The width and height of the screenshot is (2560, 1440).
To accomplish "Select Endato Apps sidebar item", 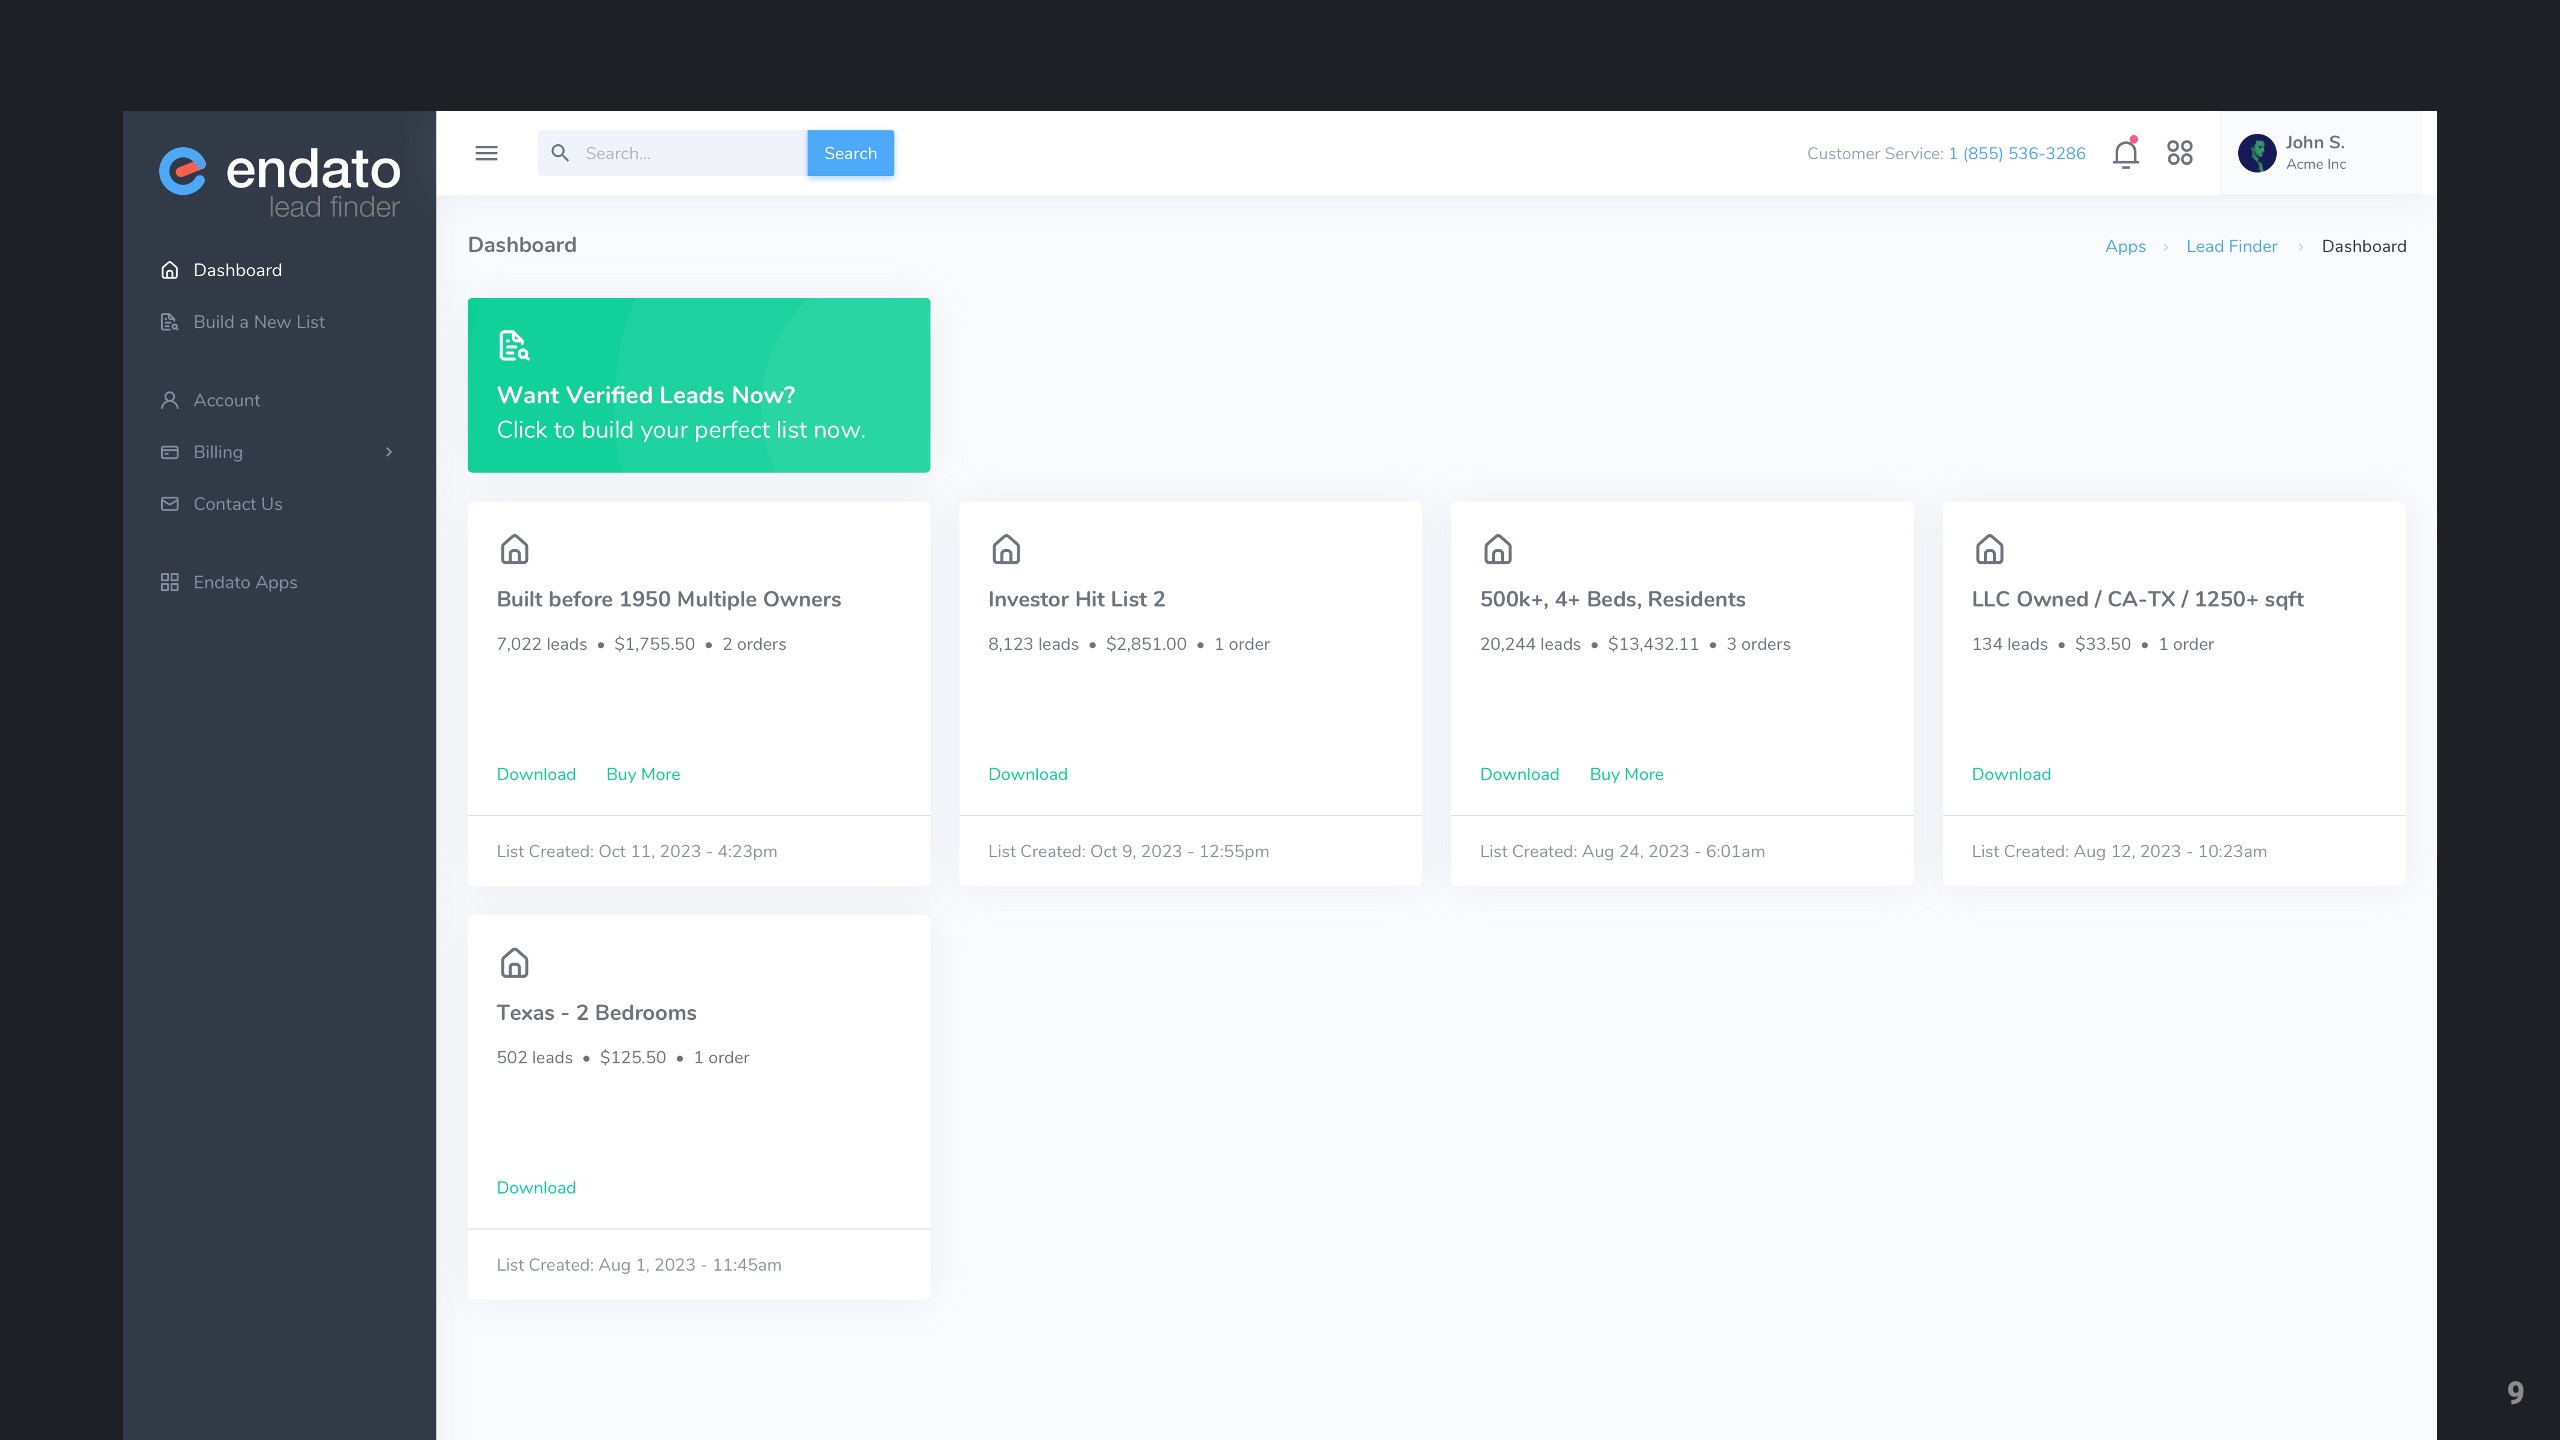I will pyautogui.click(x=245, y=582).
